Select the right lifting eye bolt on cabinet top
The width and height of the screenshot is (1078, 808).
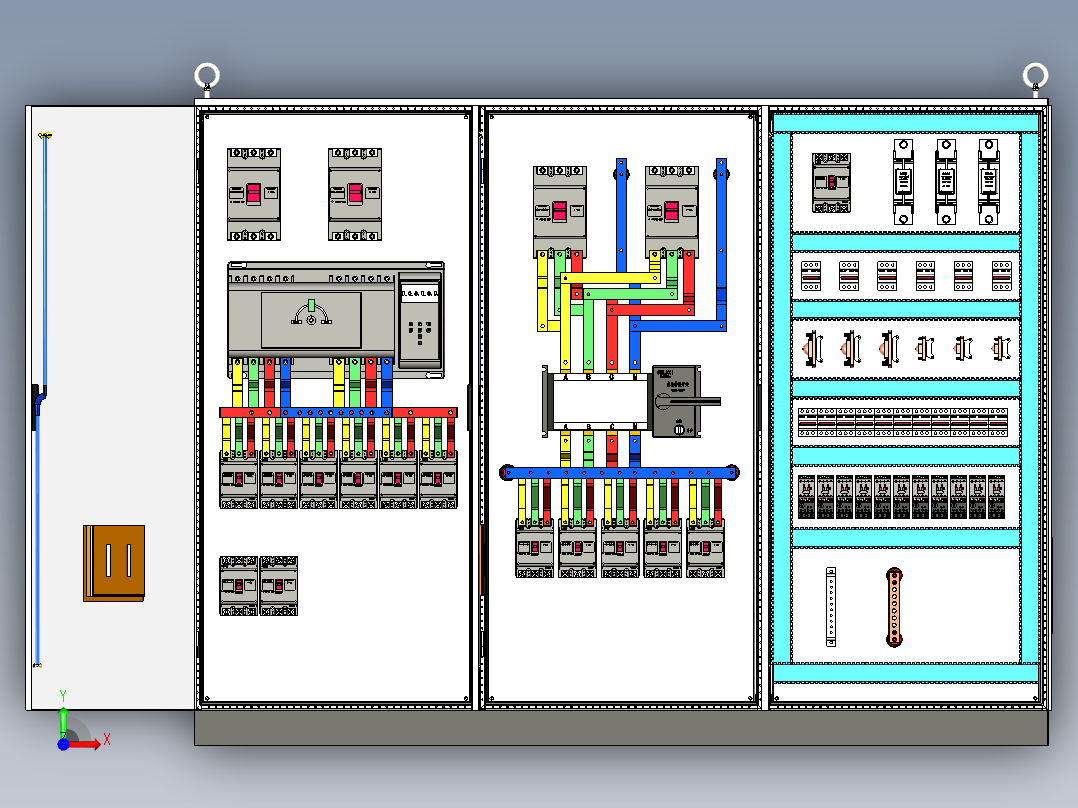pos(1035,76)
